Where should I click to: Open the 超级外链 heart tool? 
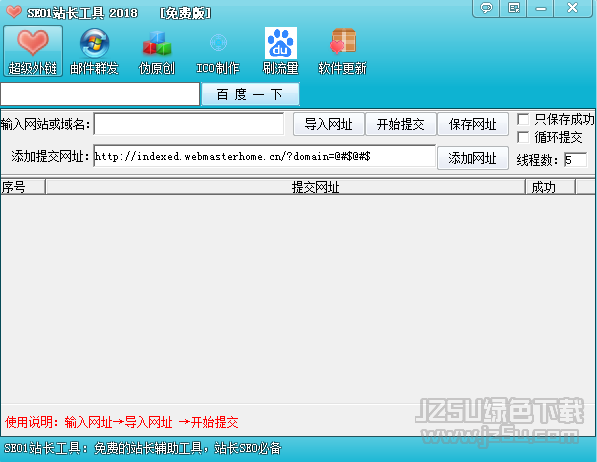point(33,51)
